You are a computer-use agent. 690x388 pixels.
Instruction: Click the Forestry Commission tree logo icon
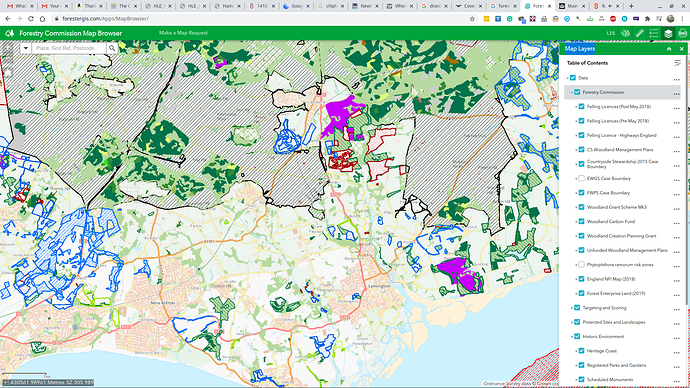[x=10, y=33]
